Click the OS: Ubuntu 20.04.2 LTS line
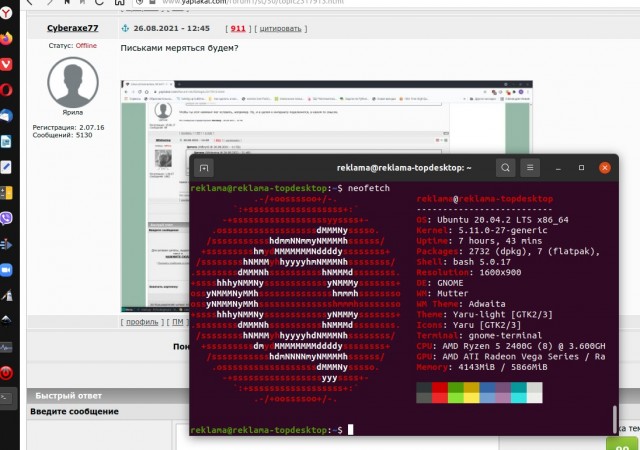Viewport: 640px width, 450px height. pyautogui.click(x=492, y=220)
